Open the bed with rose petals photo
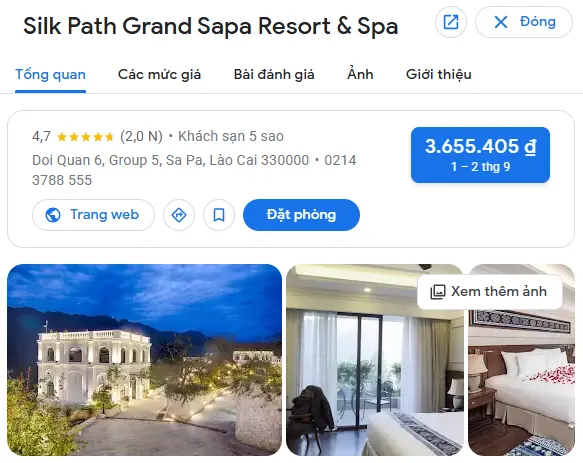Image resolution: width=583 pixels, height=463 pixels. [521, 383]
